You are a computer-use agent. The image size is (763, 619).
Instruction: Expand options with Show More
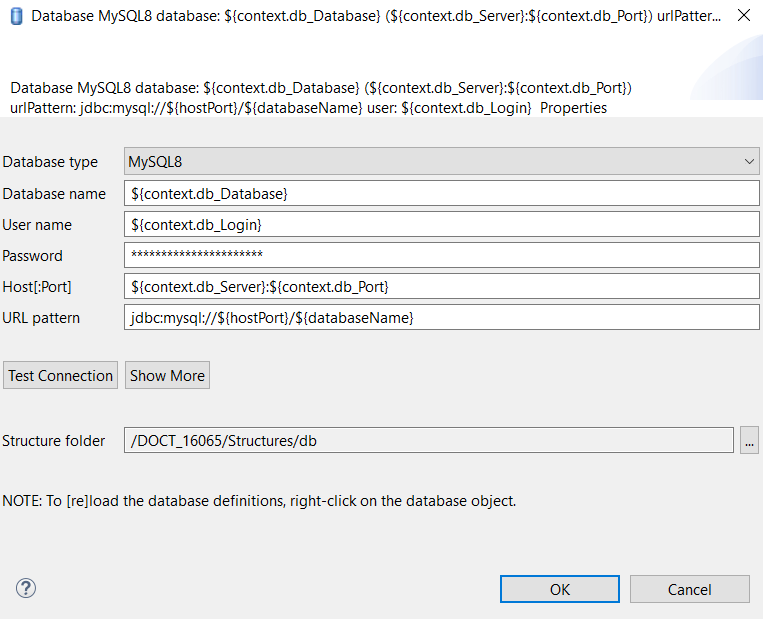point(167,376)
